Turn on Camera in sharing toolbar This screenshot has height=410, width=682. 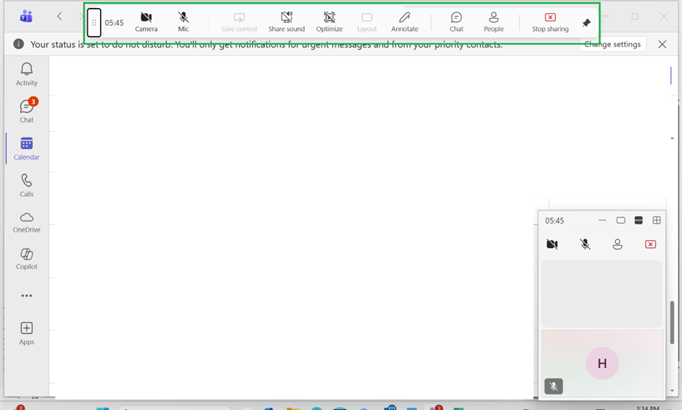coord(146,22)
